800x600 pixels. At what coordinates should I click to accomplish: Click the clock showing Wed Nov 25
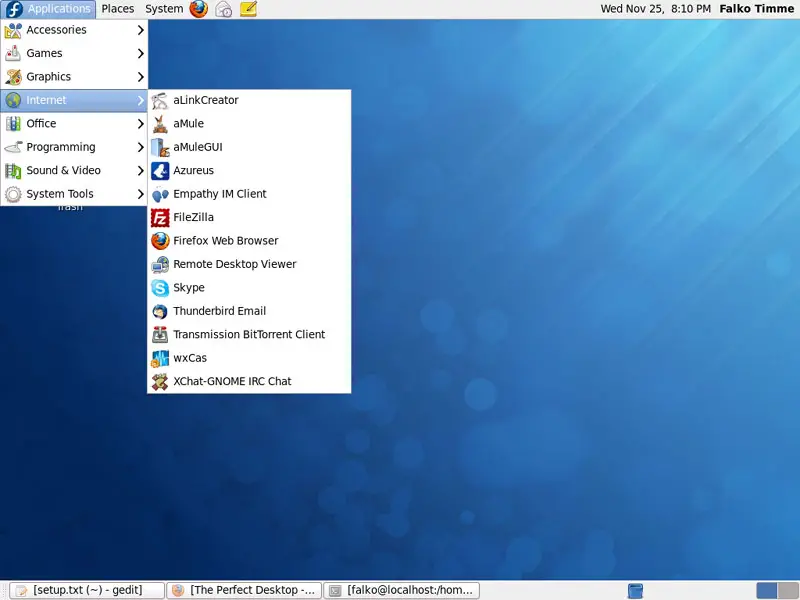[653, 9]
